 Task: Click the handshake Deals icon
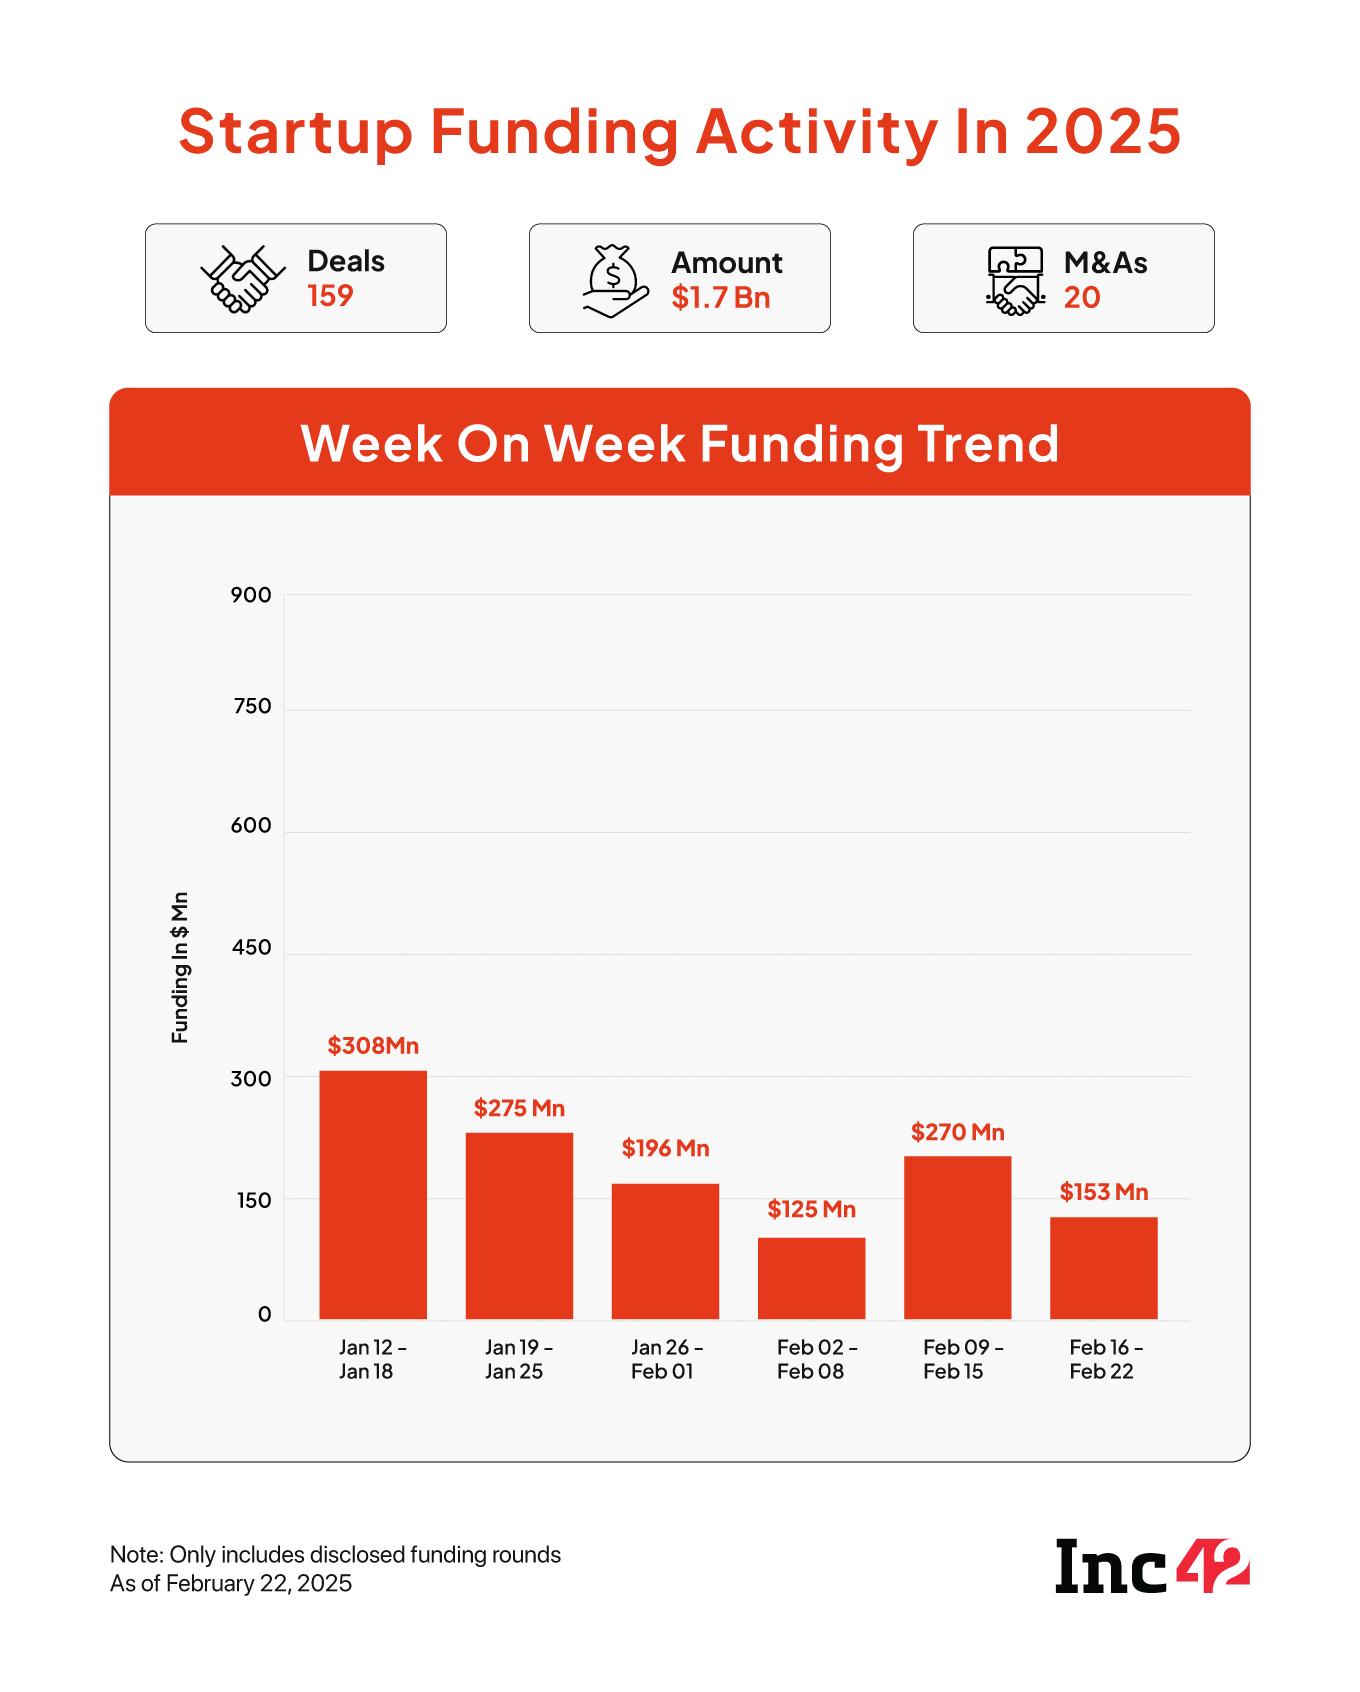tap(236, 278)
